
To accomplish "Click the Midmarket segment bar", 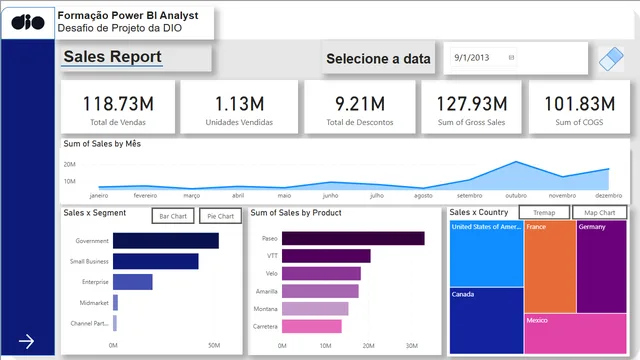I will [x=116, y=302].
